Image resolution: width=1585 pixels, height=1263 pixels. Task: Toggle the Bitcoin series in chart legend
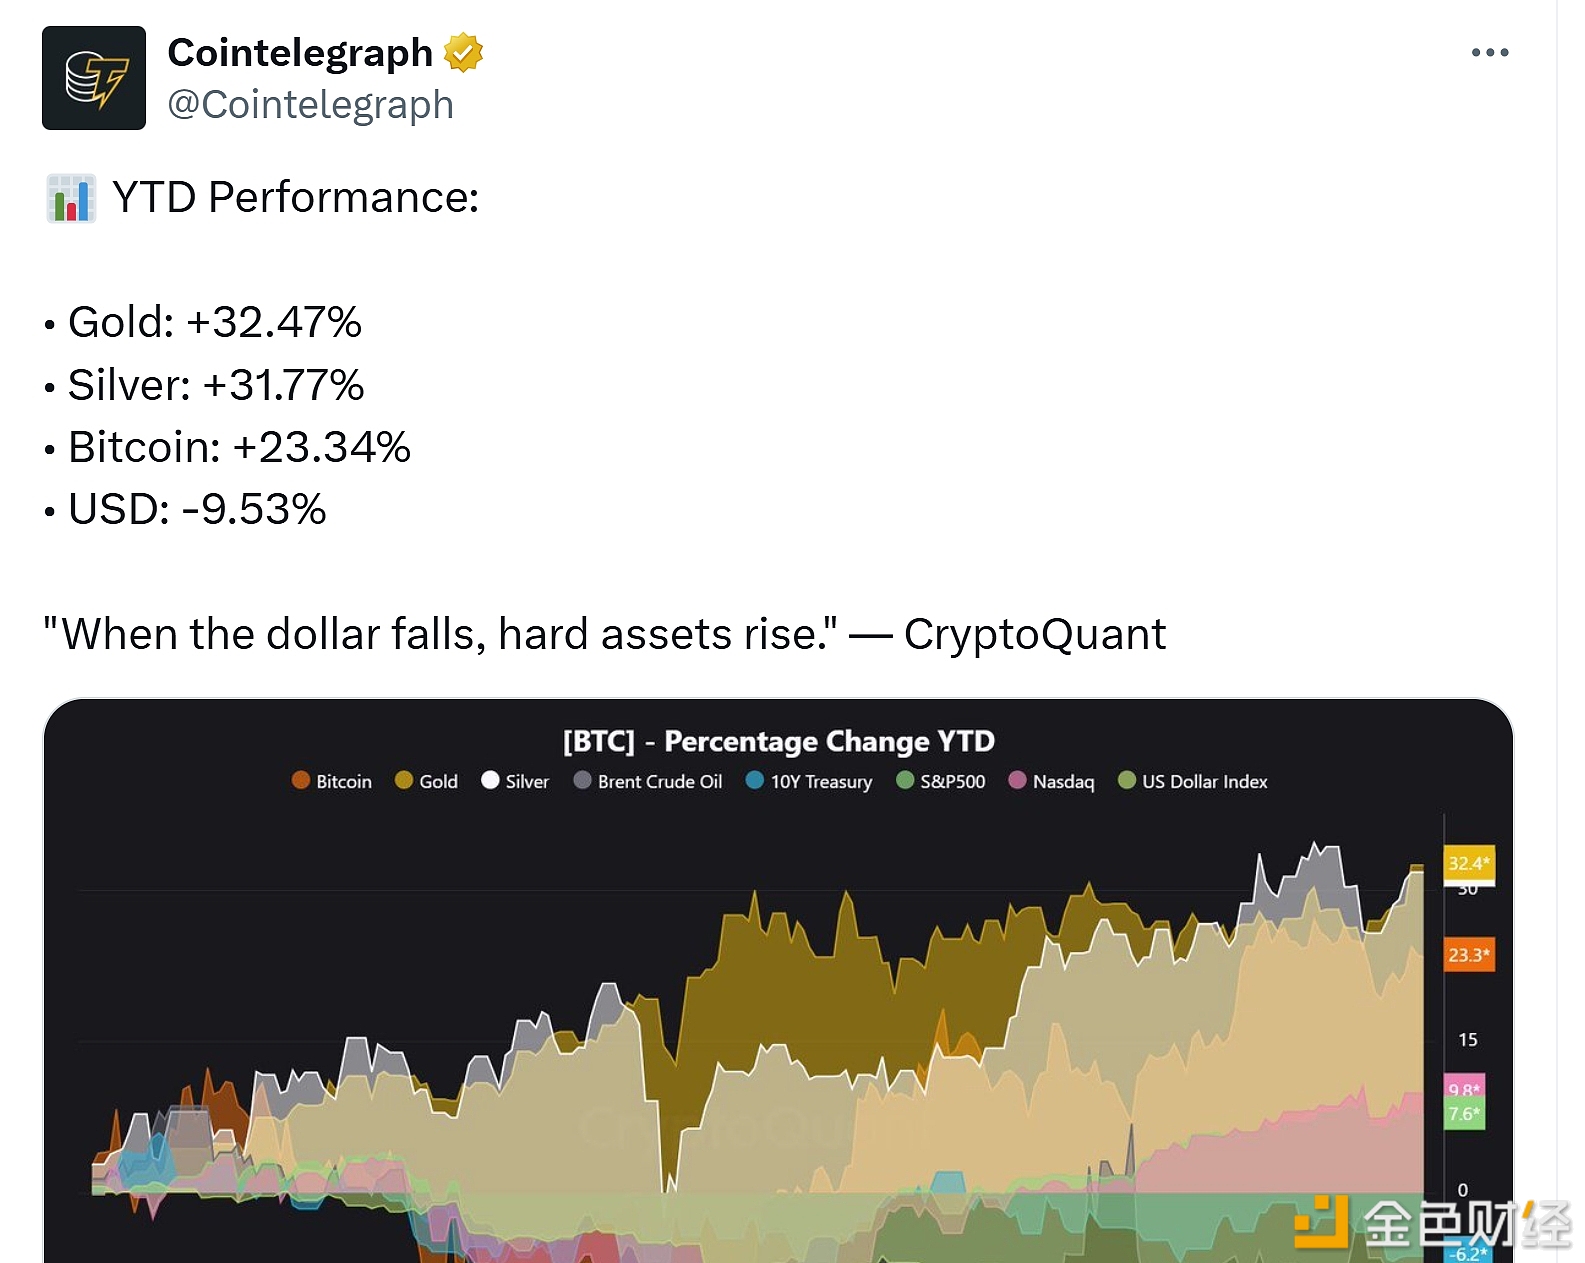(331, 781)
